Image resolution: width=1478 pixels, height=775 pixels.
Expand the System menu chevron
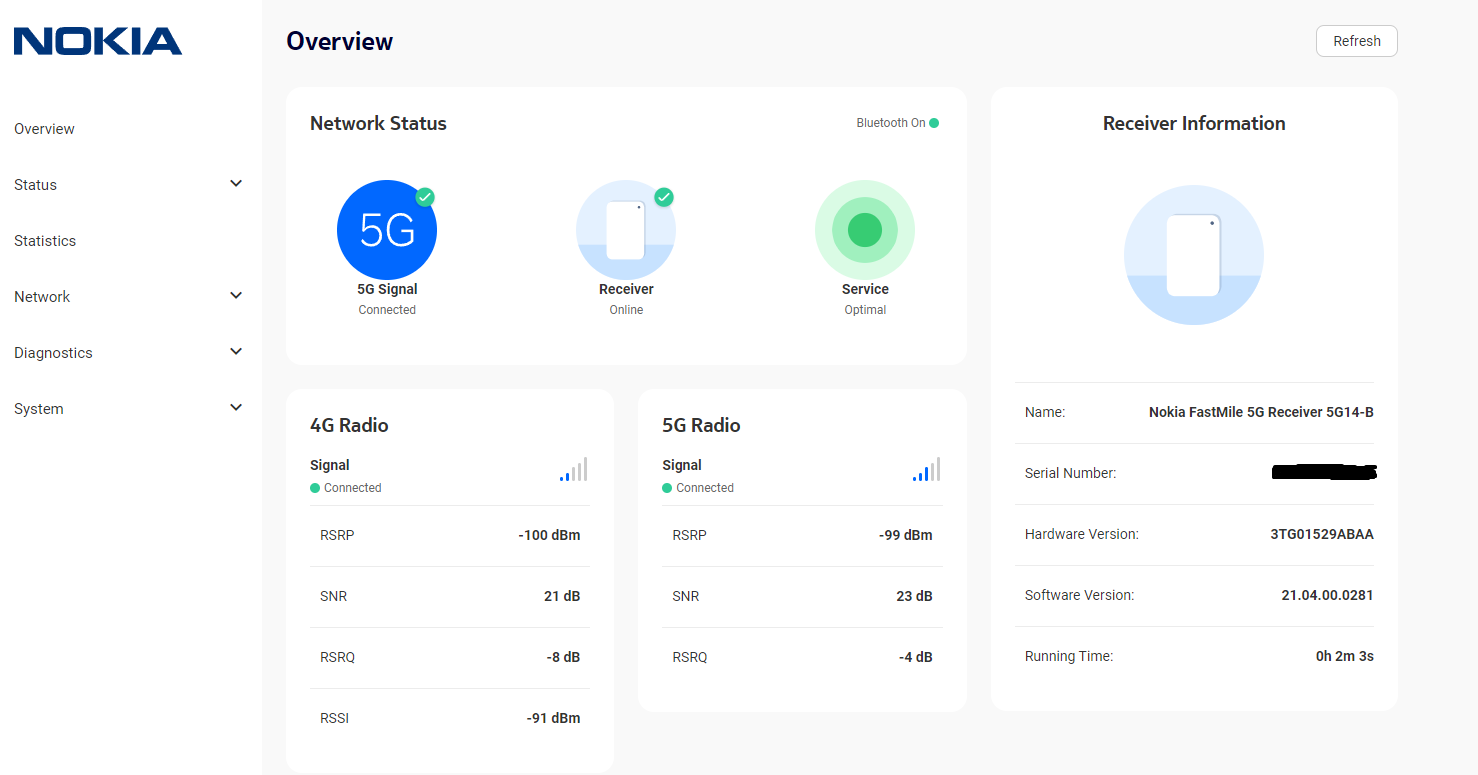pyautogui.click(x=236, y=408)
